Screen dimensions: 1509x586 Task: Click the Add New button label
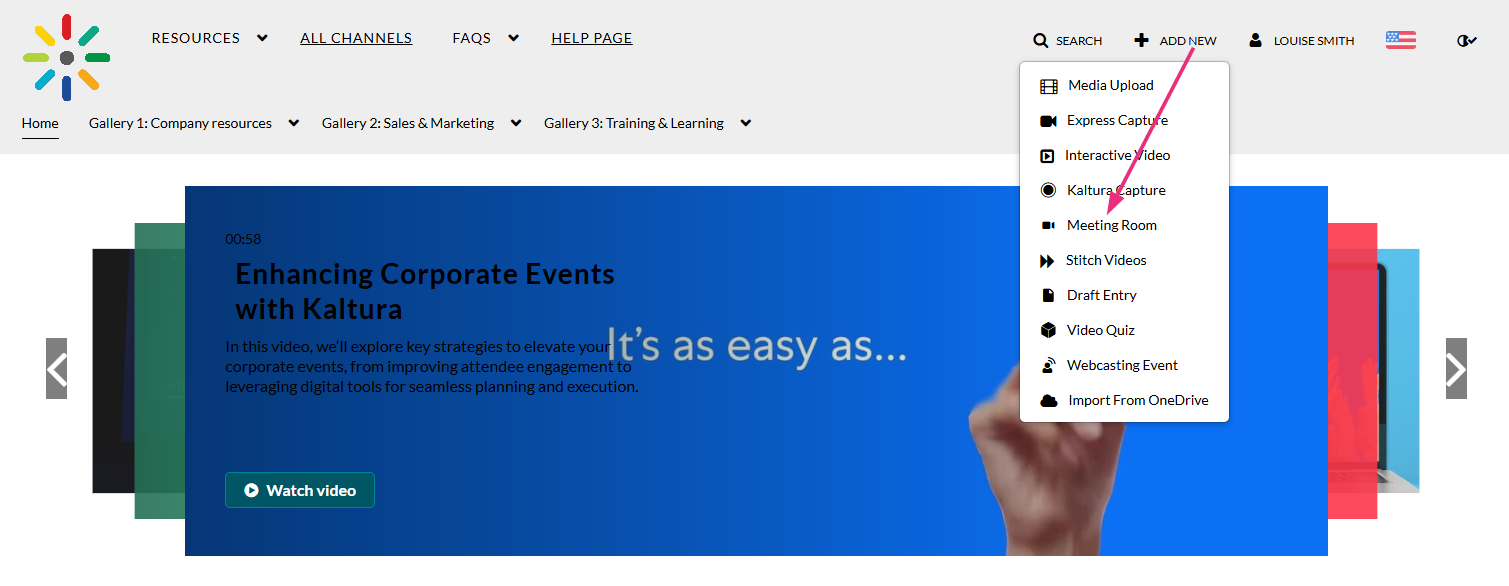1188,41
